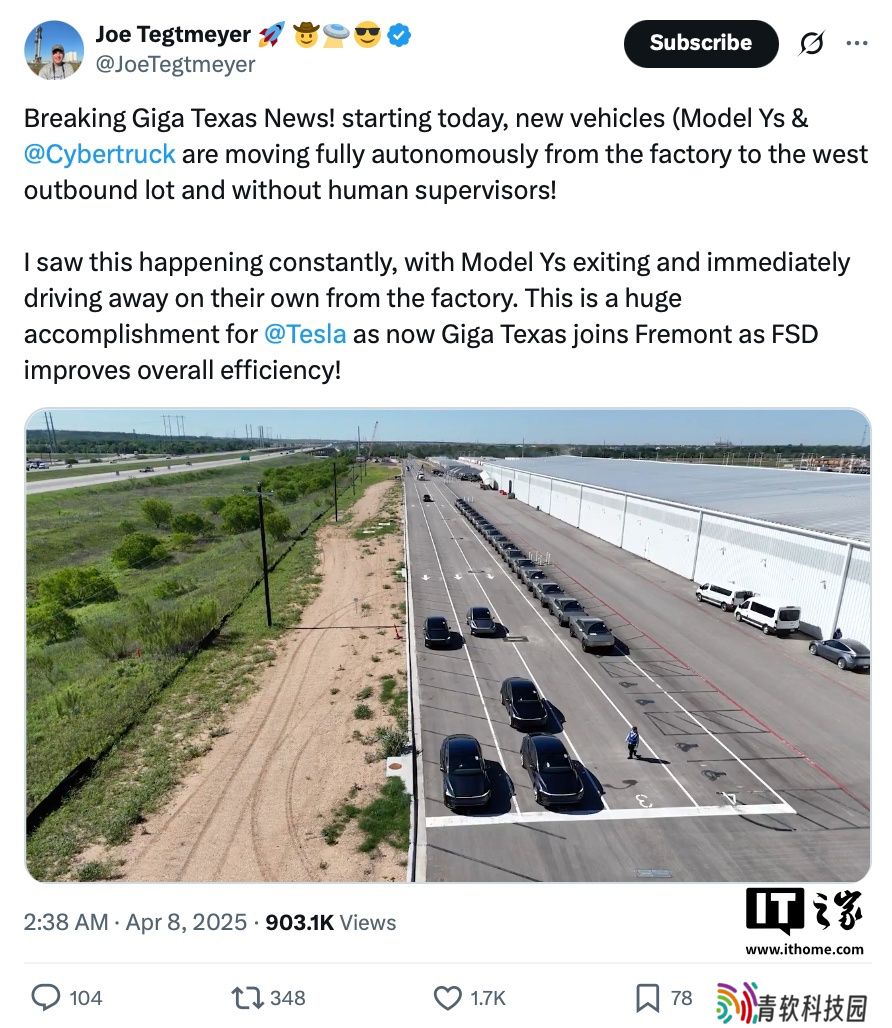
Task: Open the @Cybertruck mention link
Action: click(100, 154)
